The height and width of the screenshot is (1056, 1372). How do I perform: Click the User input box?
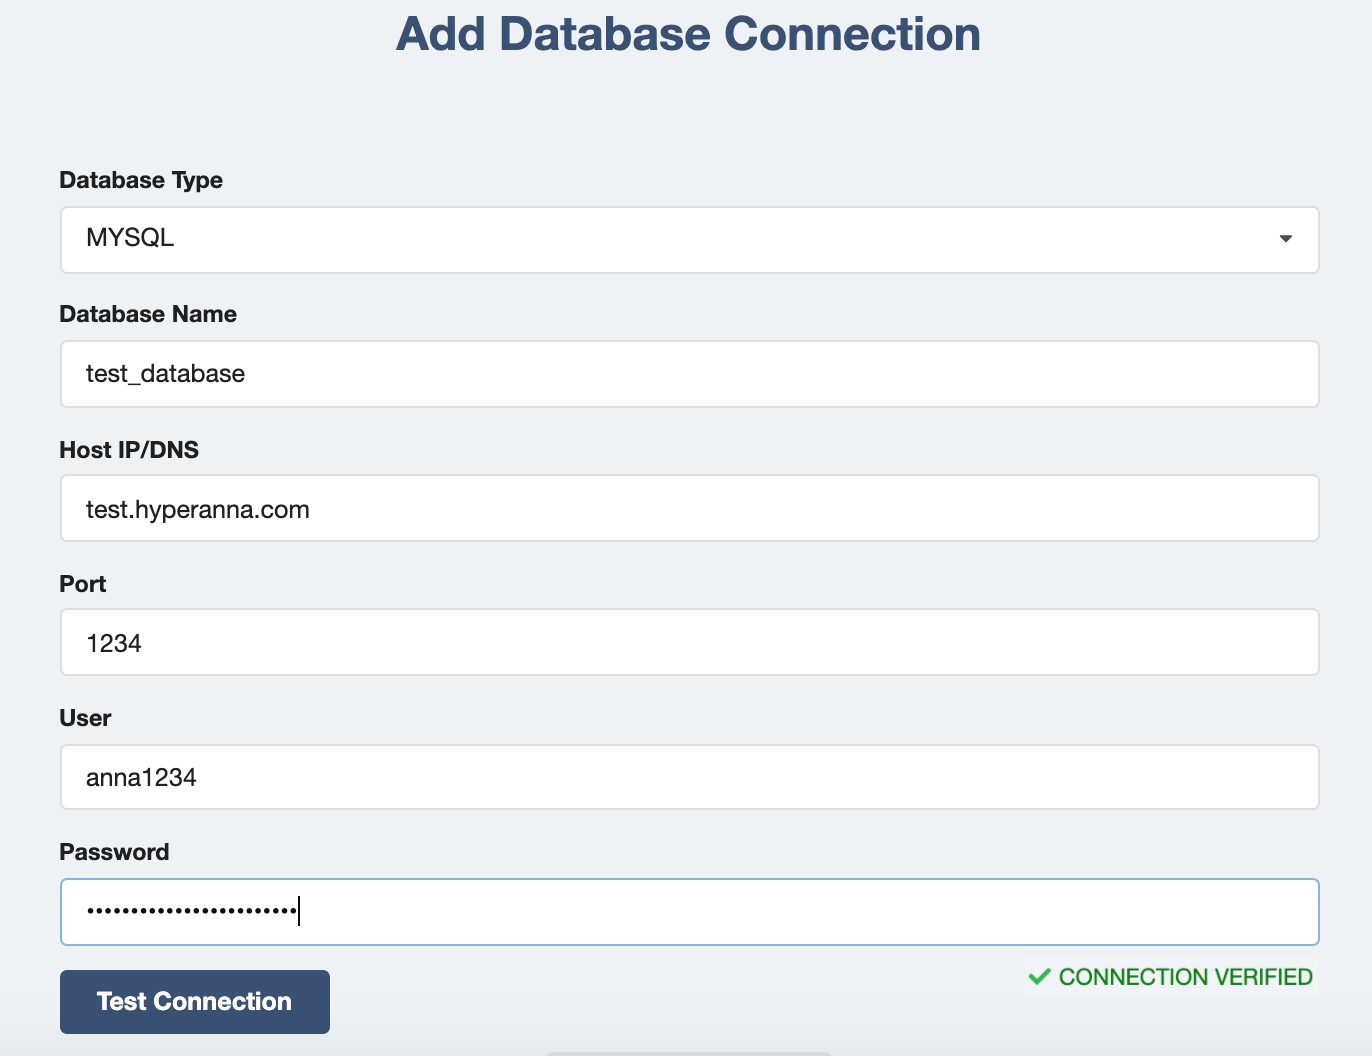click(690, 777)
